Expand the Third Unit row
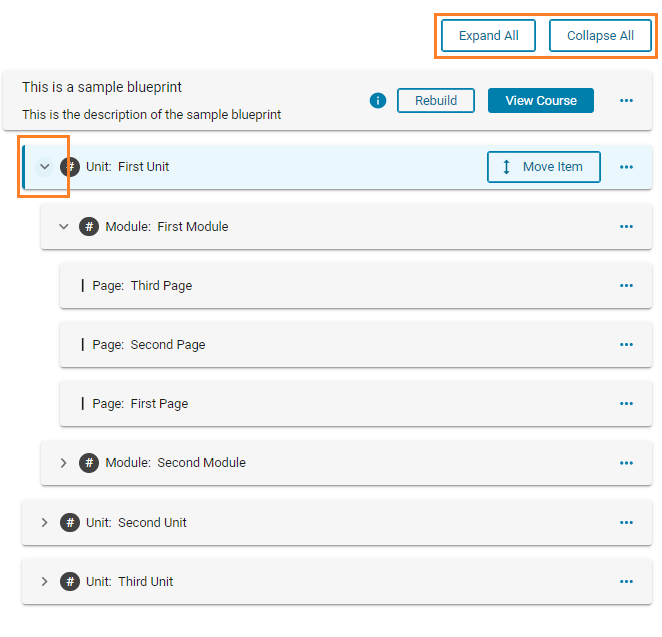Viewport: 662px width, 637px height. (x=44, y=582)
